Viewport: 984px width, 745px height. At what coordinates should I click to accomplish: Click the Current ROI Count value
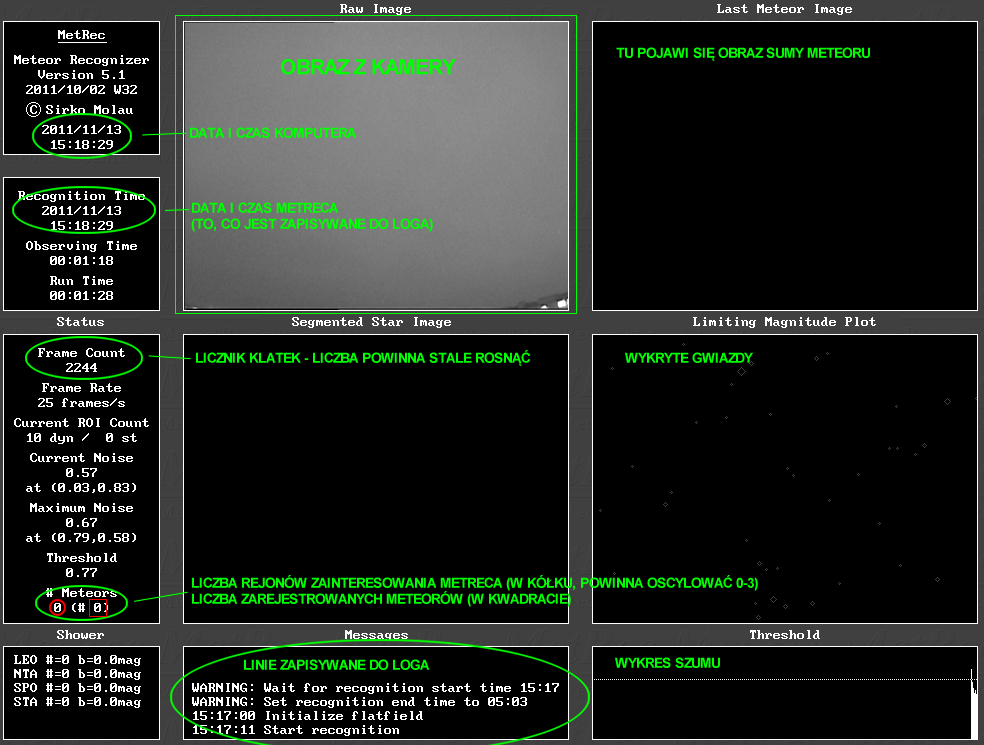tap(81, 438)
